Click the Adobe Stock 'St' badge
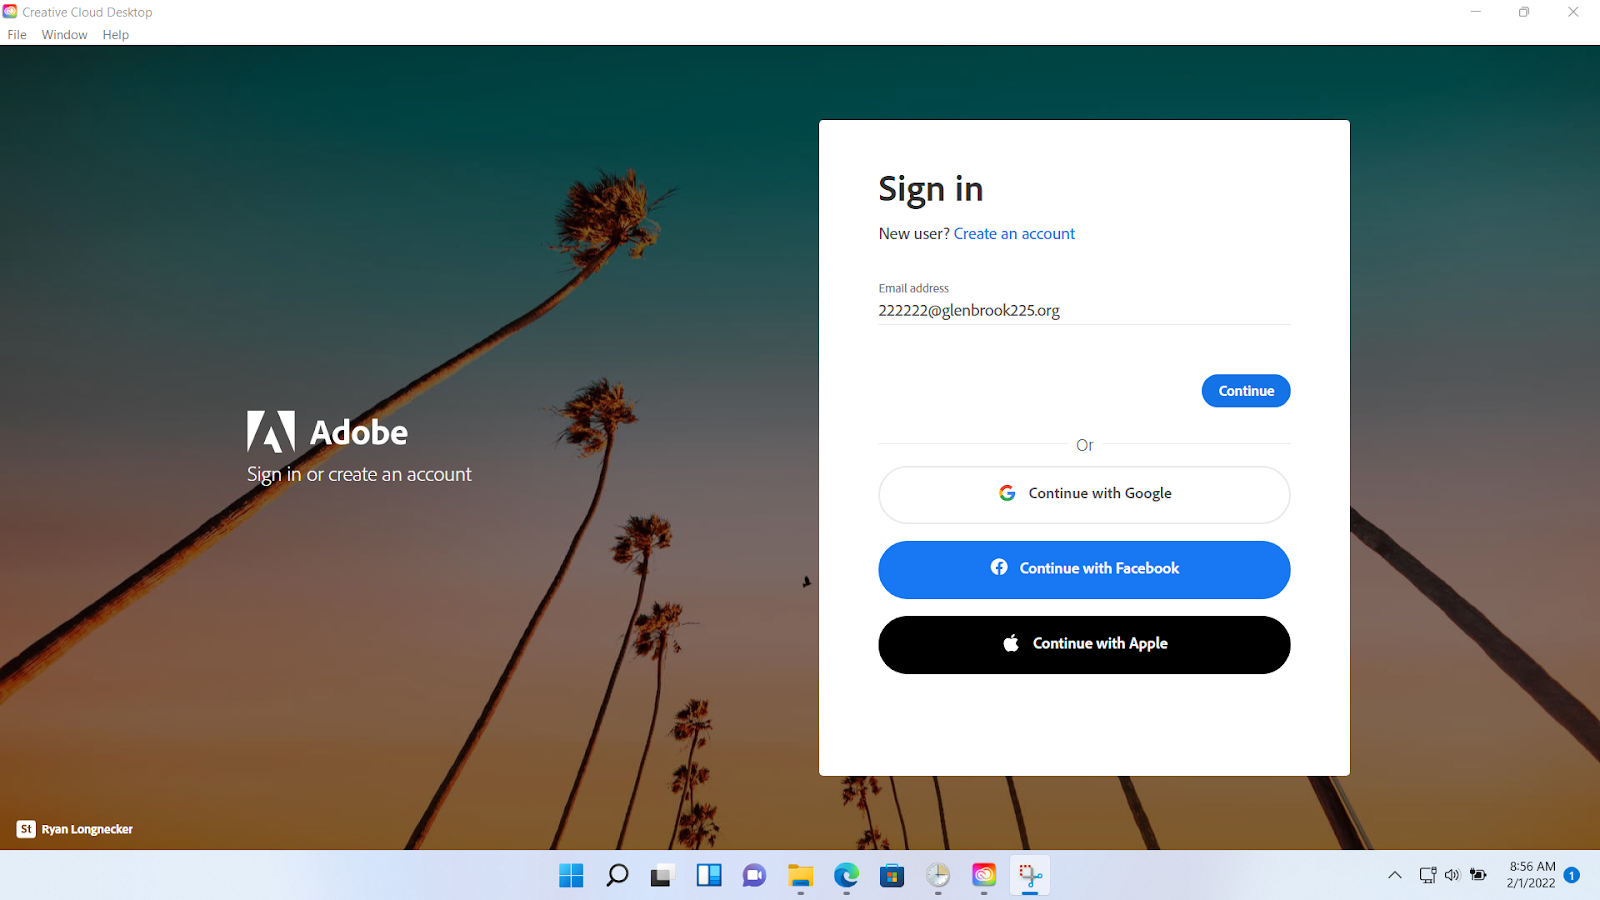The height and width of the screenshot is (900, 1600). (26, 829)
